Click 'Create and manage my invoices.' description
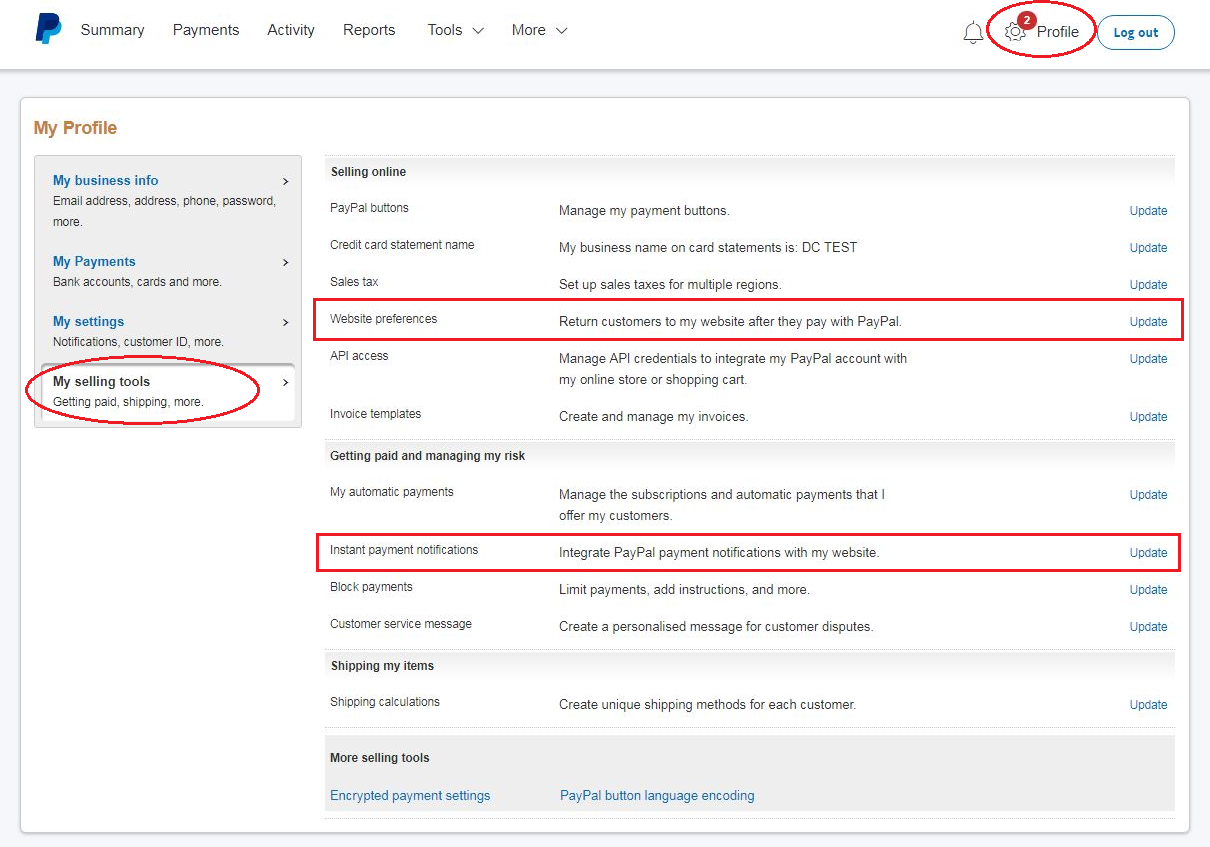 tap(654, 417)
